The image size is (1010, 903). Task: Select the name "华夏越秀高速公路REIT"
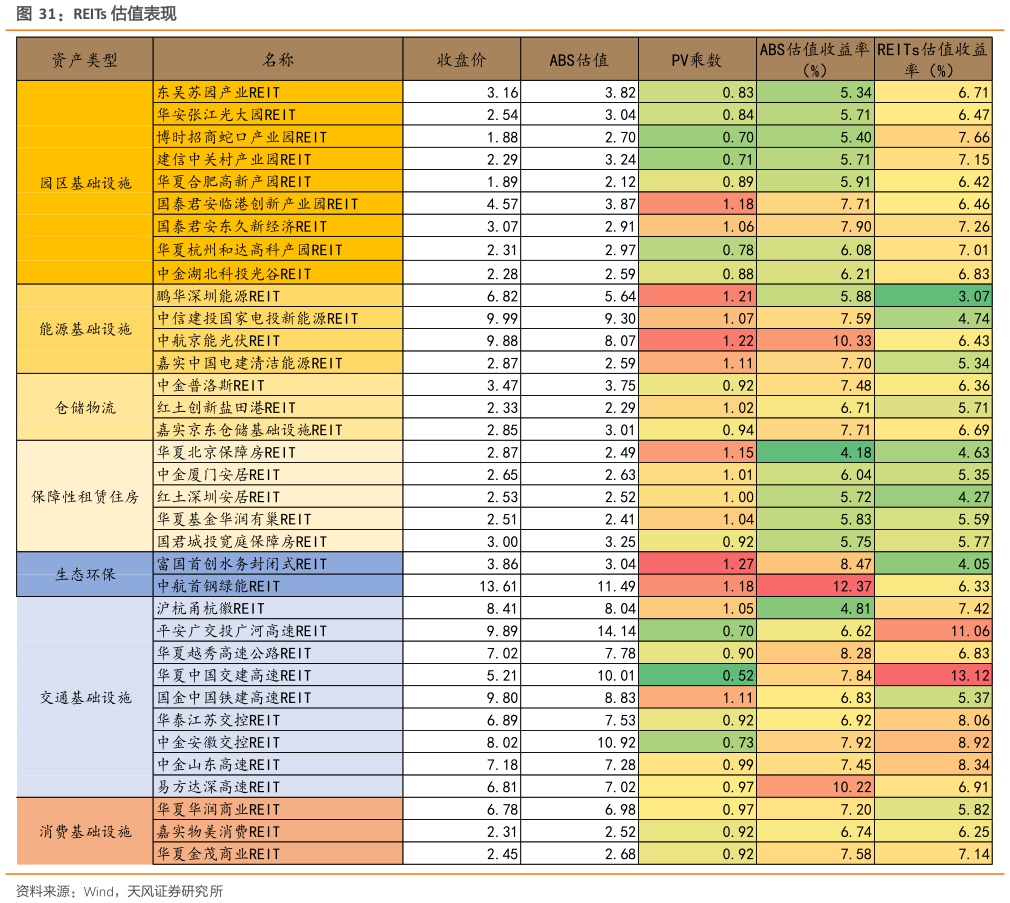click(x=234, y=653)
